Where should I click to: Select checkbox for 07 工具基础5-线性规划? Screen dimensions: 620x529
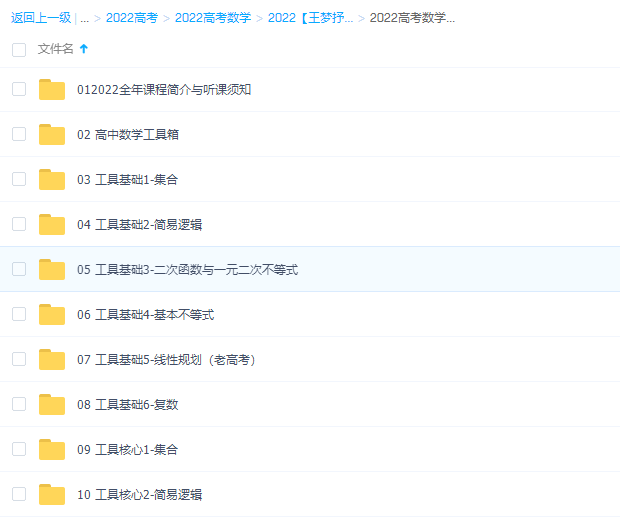pyautogui.click(x=19, y=359)
